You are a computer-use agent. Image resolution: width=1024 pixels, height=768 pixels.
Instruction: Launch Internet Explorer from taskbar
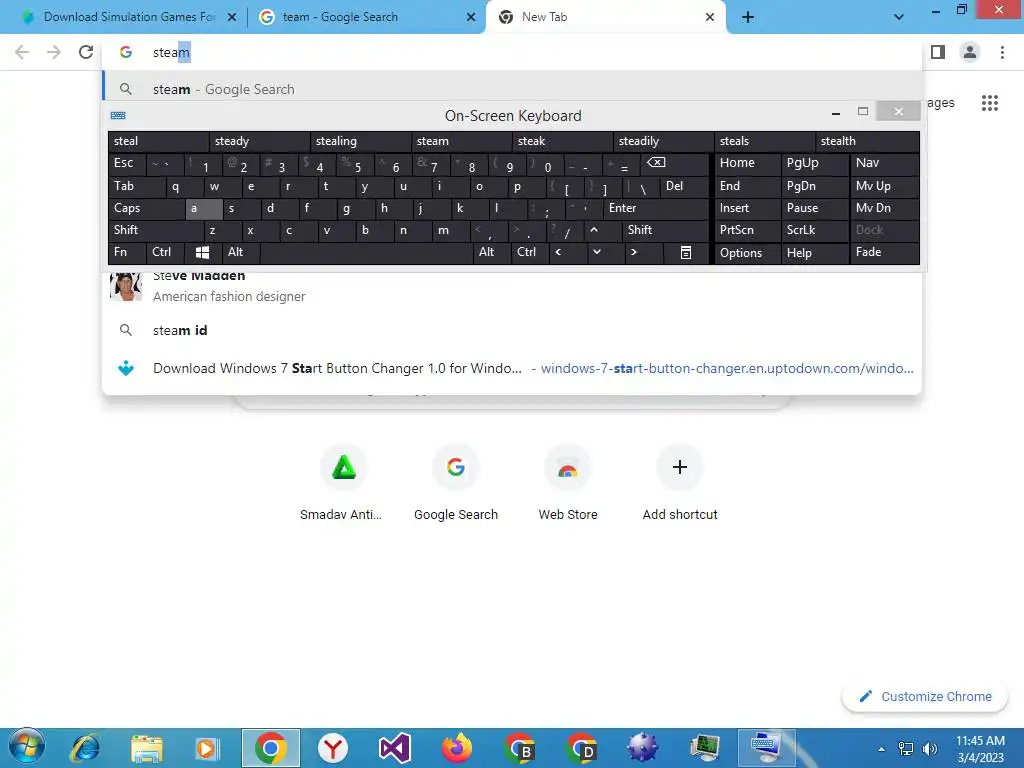pos(85,748)
